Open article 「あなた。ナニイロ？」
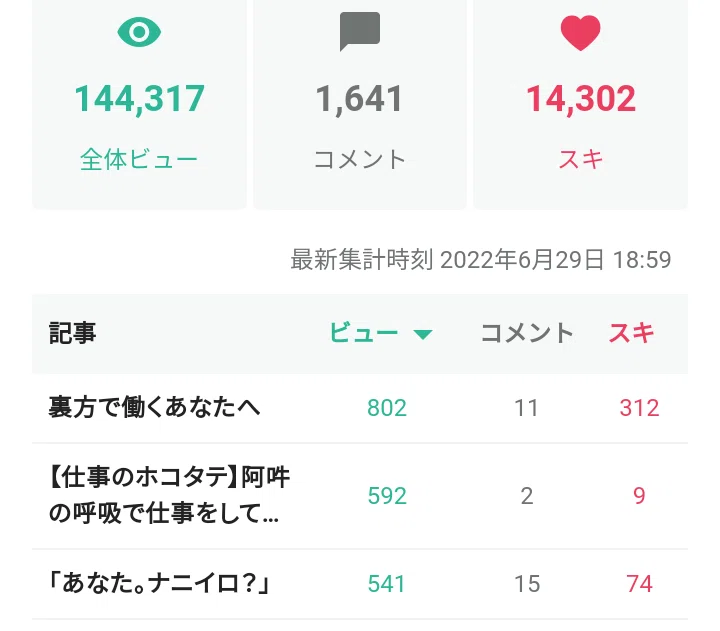This screenshot has width=720, height=631. (159, 584)
